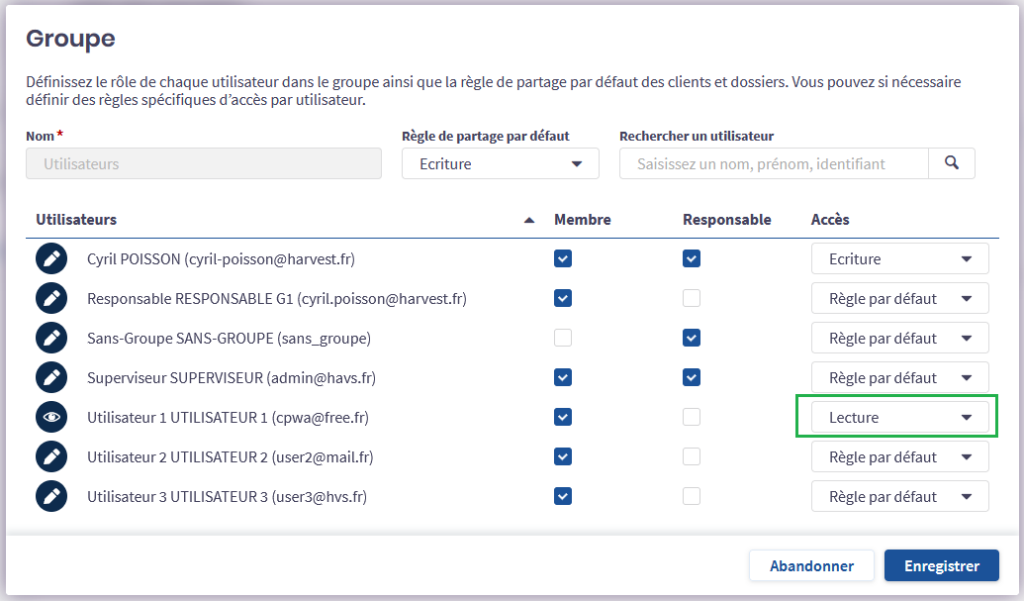Check the Responsable box for Utilisateur 1
Screen dimensions: 1024x601
click(691, 417)
